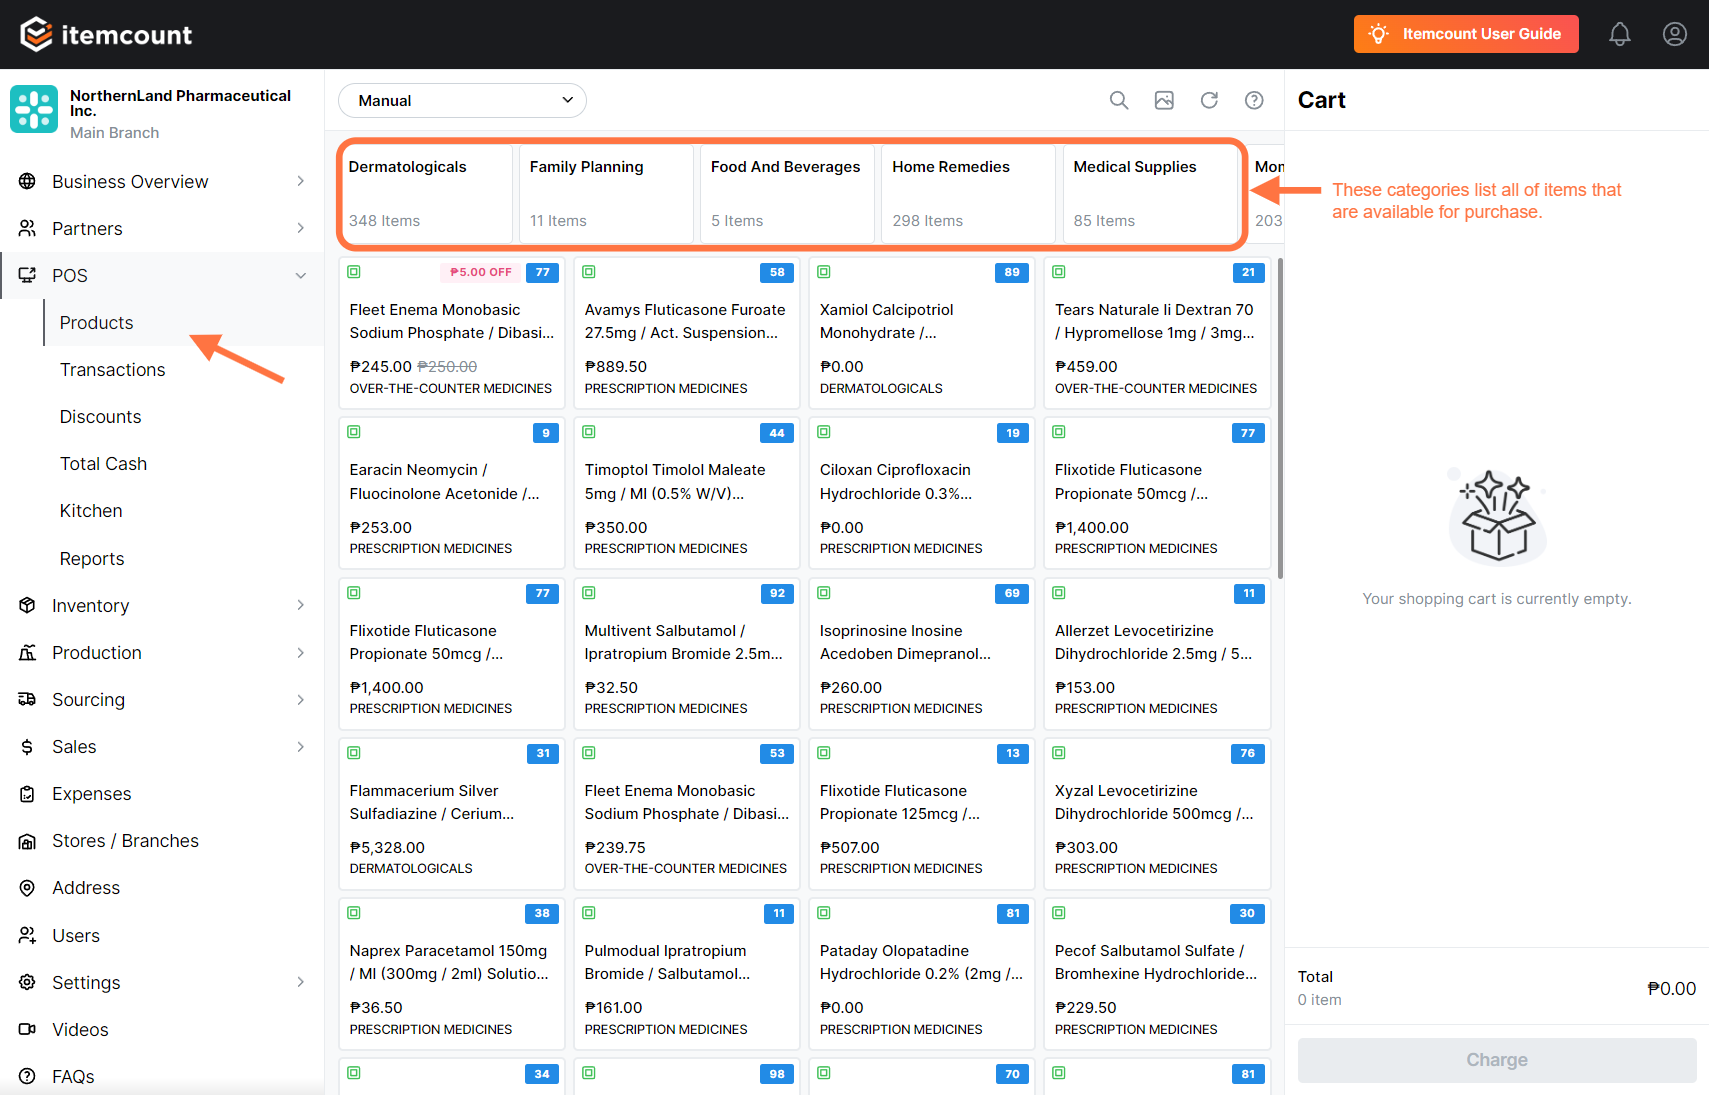
Task: Click the green indicator on Xamiol Calcipotriol card
Action: (824, 272)
